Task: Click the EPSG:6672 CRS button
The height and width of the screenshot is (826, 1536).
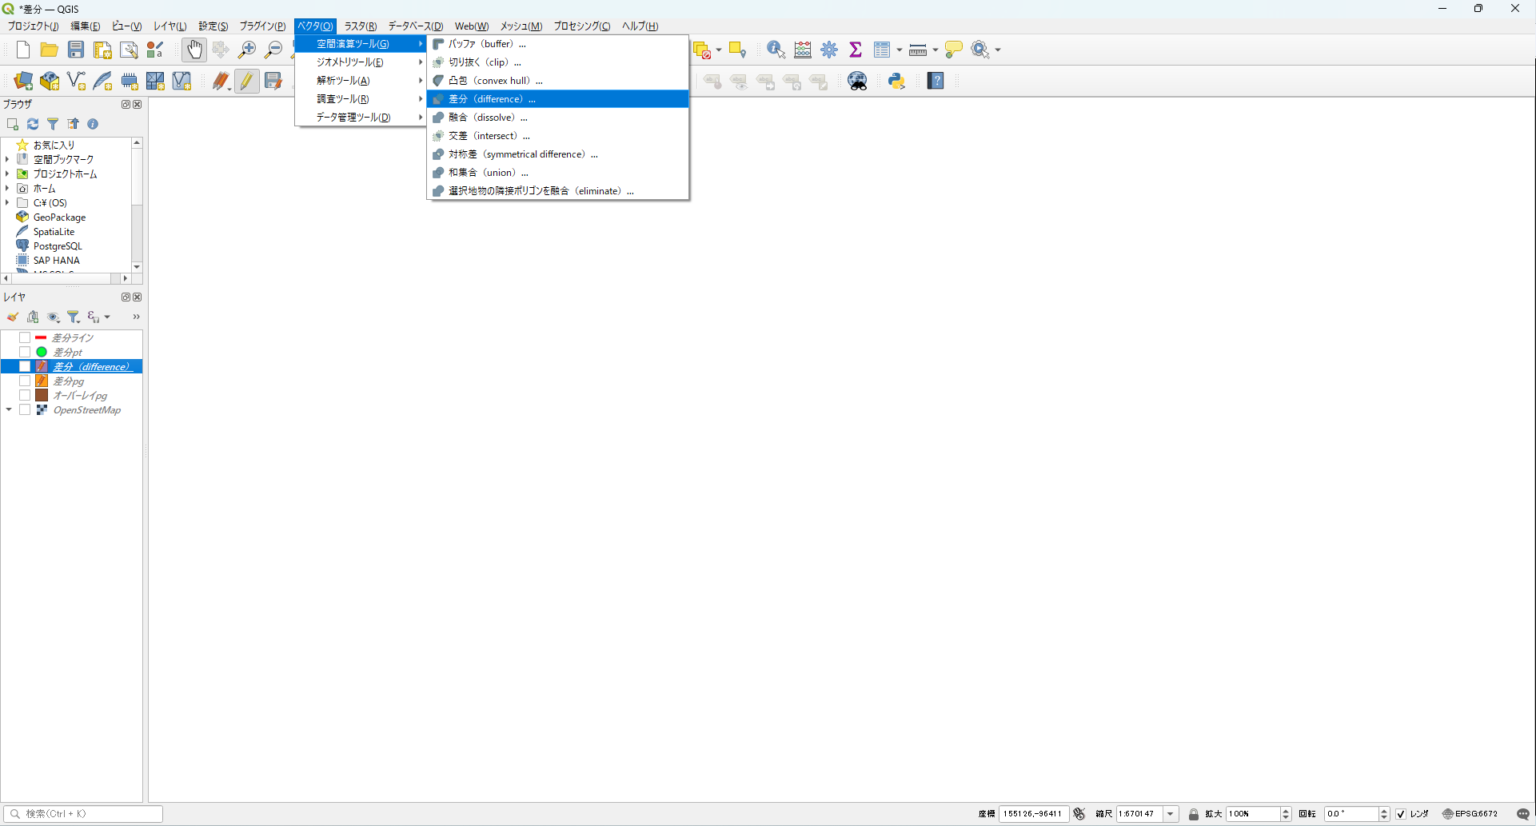Action: coord(1470,814)
